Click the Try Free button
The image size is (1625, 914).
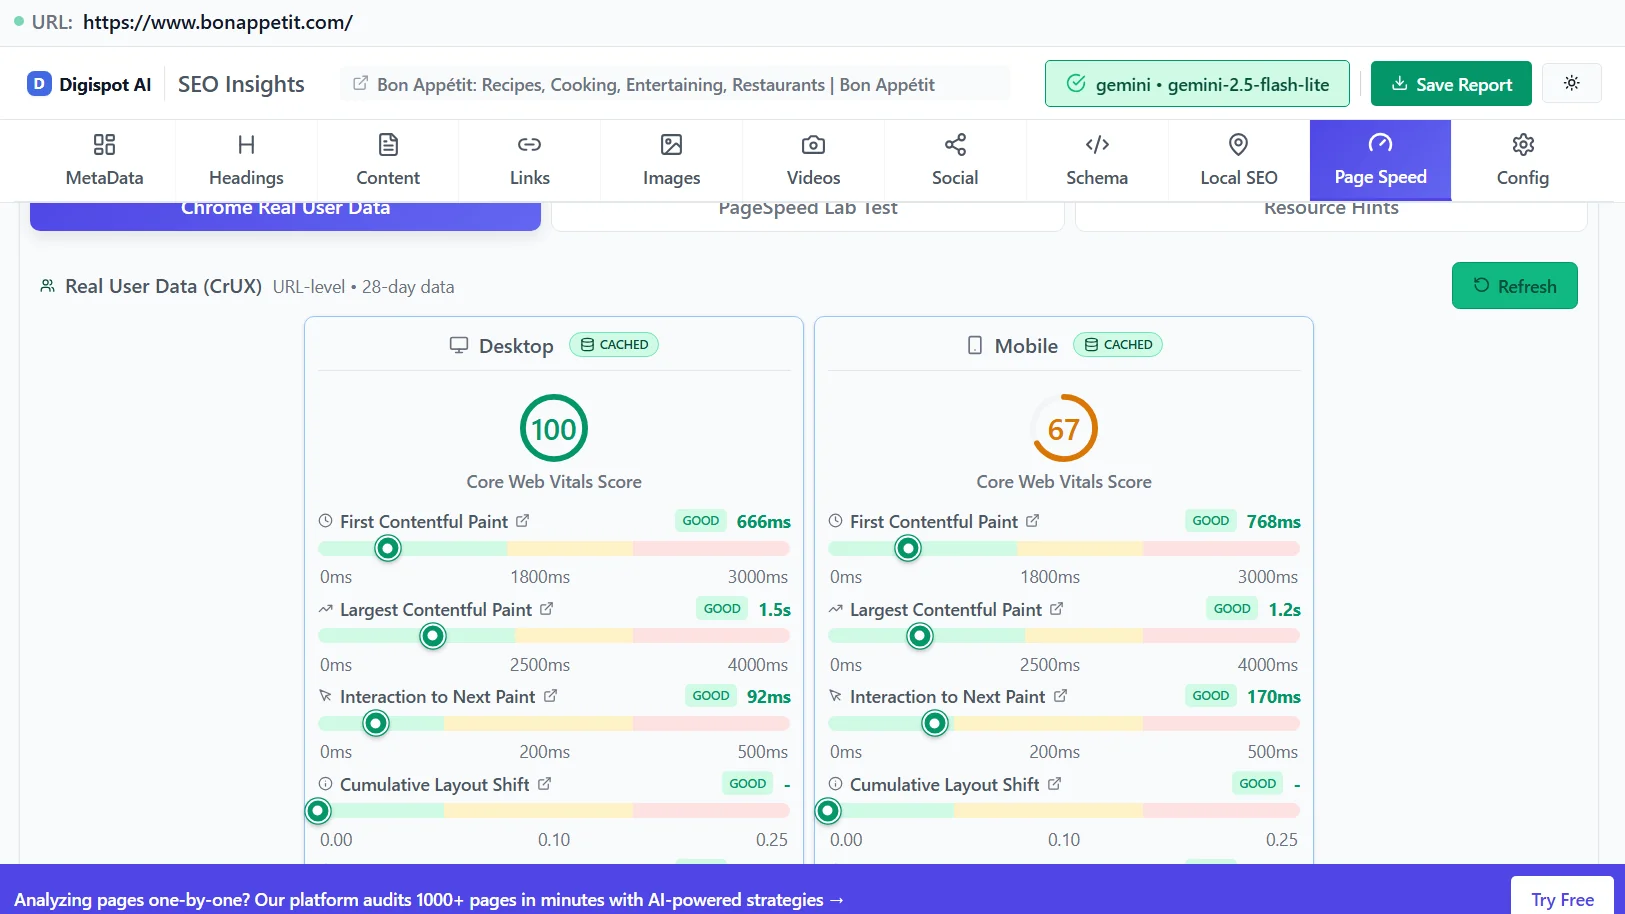tap(1562, 899)
